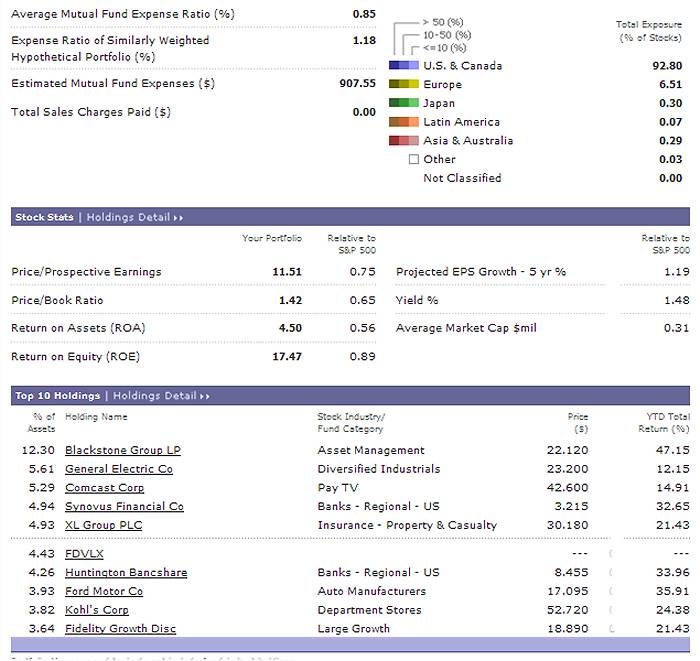This screenshot has height=661, width=700.
Task: Click the Japan green color swatch
Action: click(404, 103)
